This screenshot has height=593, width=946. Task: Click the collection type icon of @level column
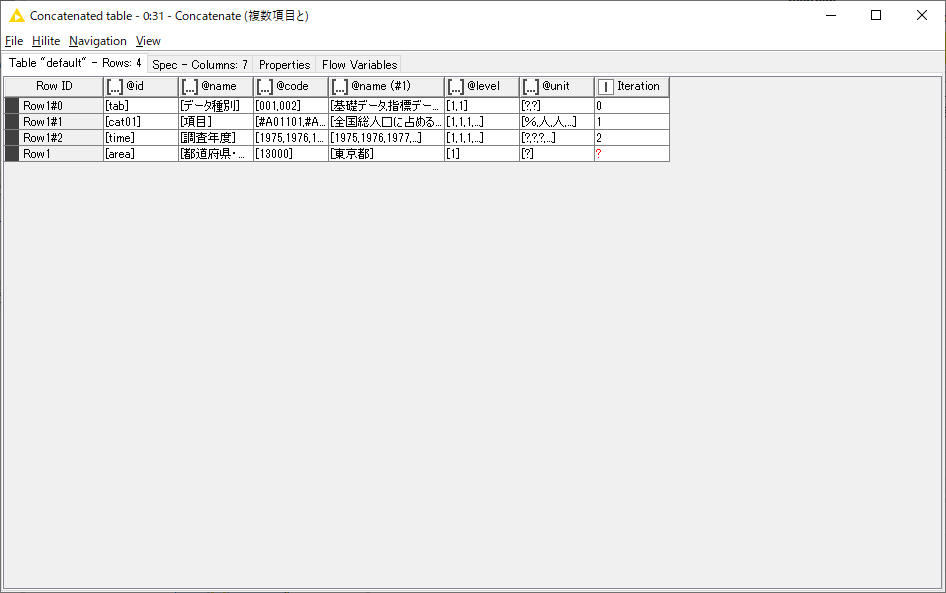tap(456, 87)
